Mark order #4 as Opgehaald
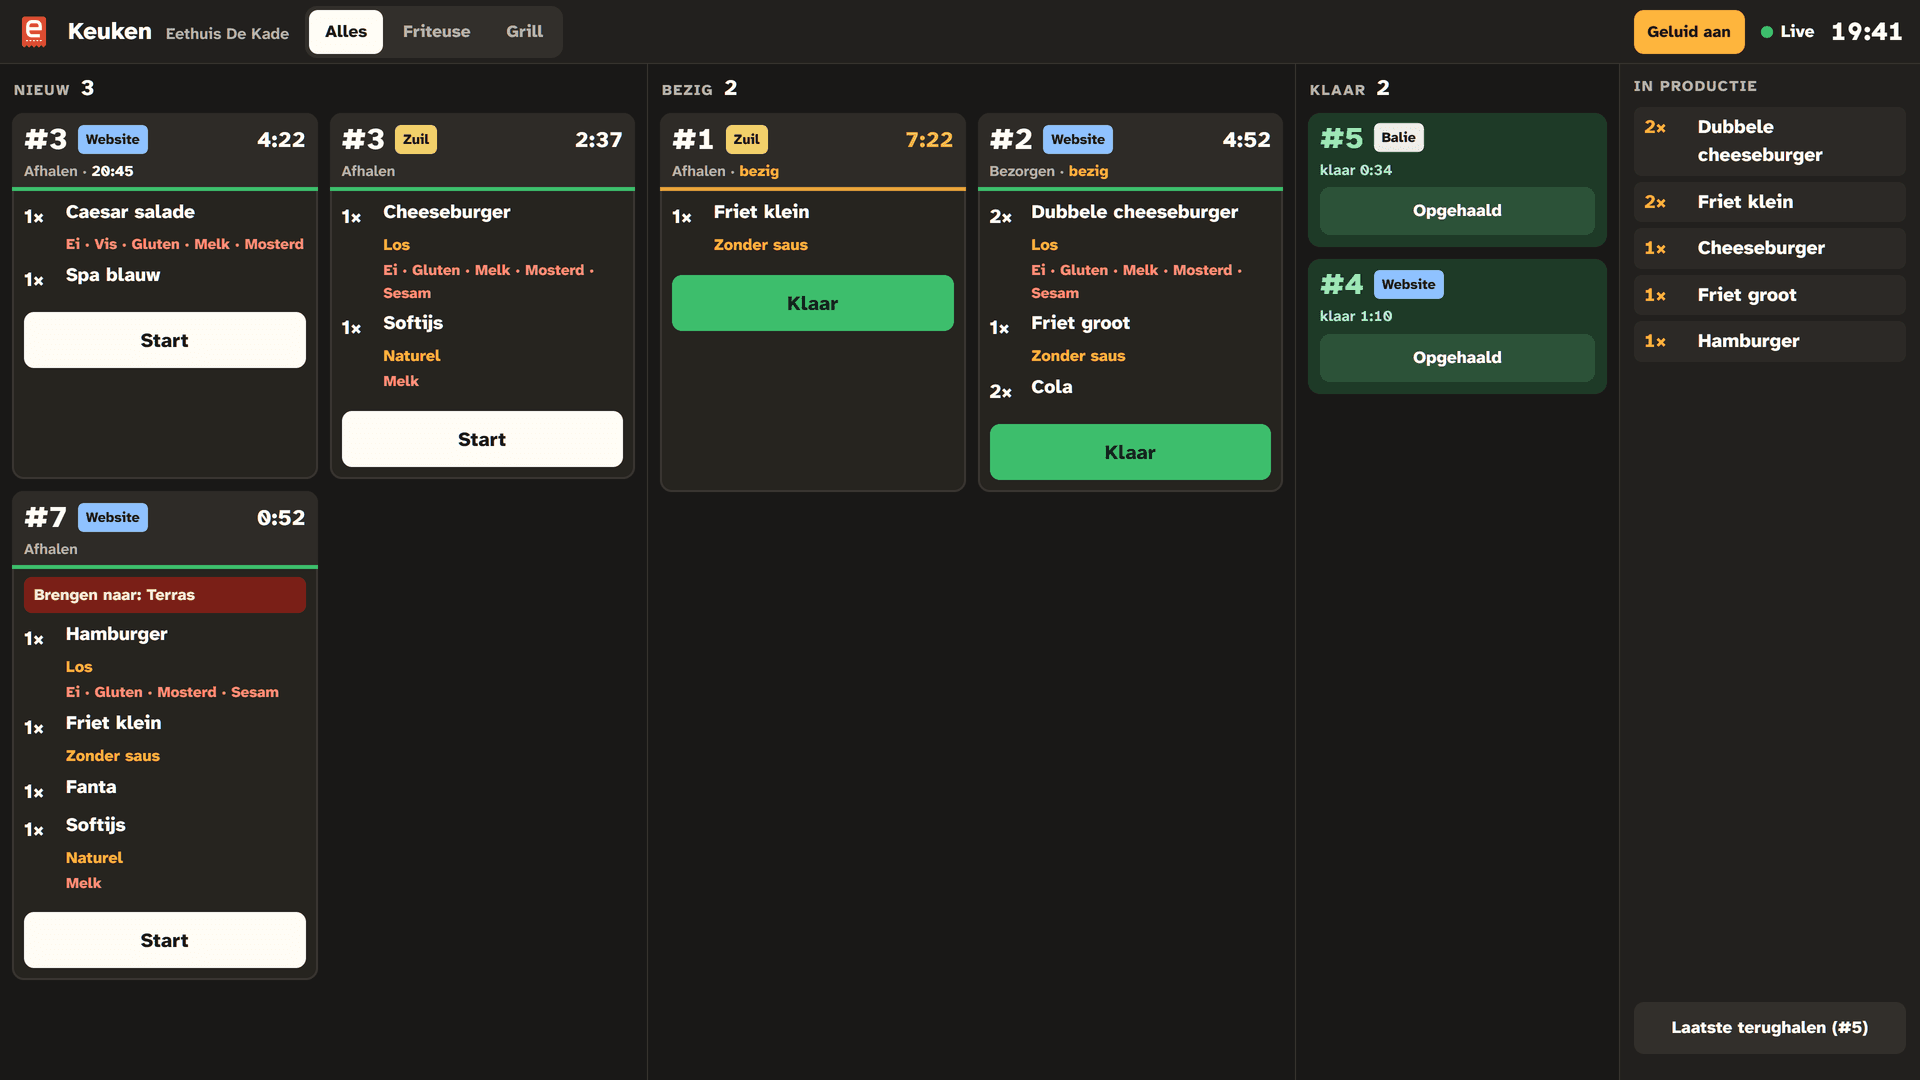The width and height of the screenshot is (1920, 1080). [x=1457, y=358]
